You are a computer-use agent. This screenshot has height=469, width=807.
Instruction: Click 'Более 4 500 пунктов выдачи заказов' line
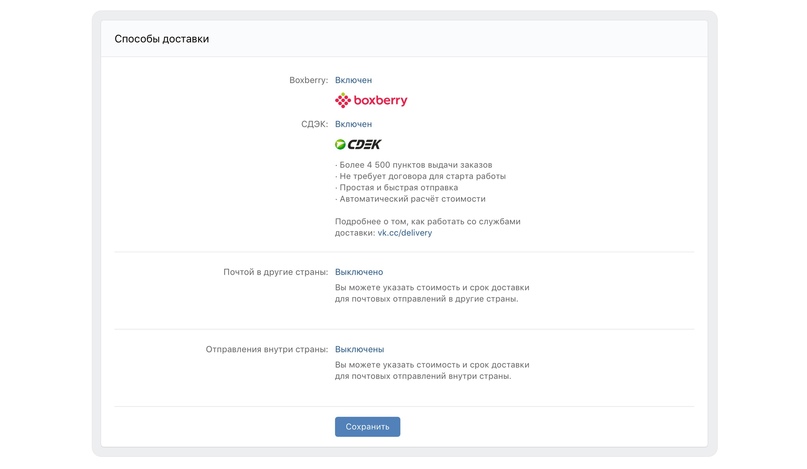pyautogui.click(x=414, y=165)
